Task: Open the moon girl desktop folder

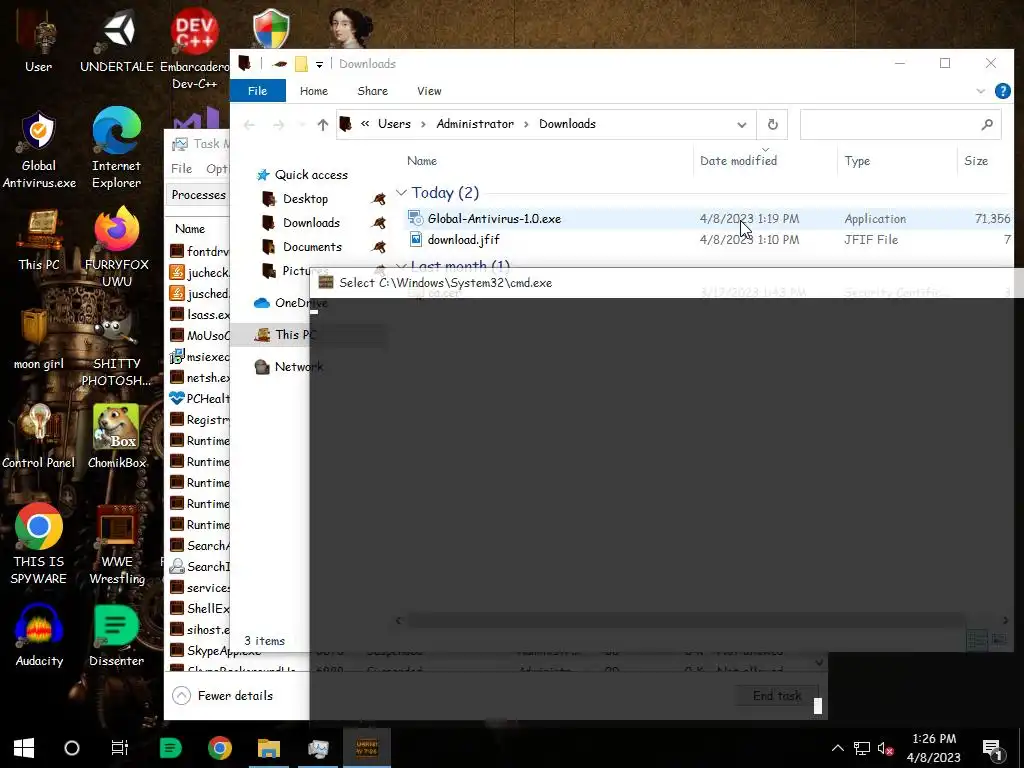Action: (39, 340)
